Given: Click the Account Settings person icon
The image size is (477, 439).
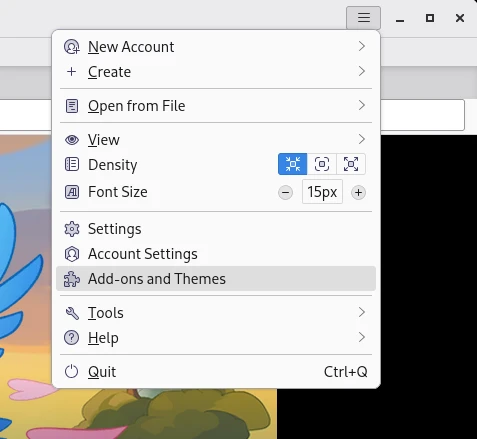Looking at the screenshot, I should 72,254.
